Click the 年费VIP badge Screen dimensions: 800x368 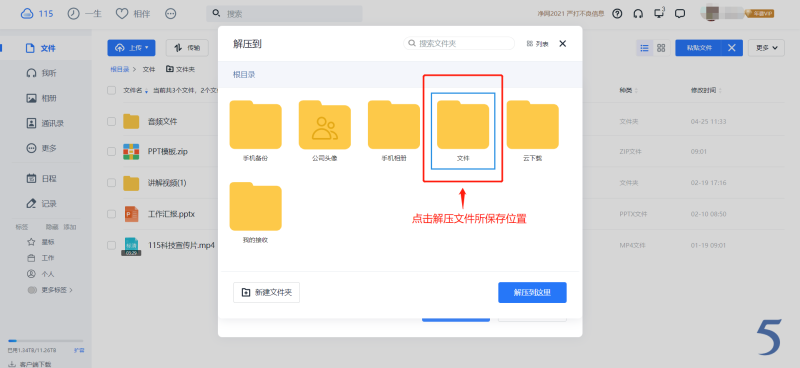pyautogui.click(x=760, y=14)
